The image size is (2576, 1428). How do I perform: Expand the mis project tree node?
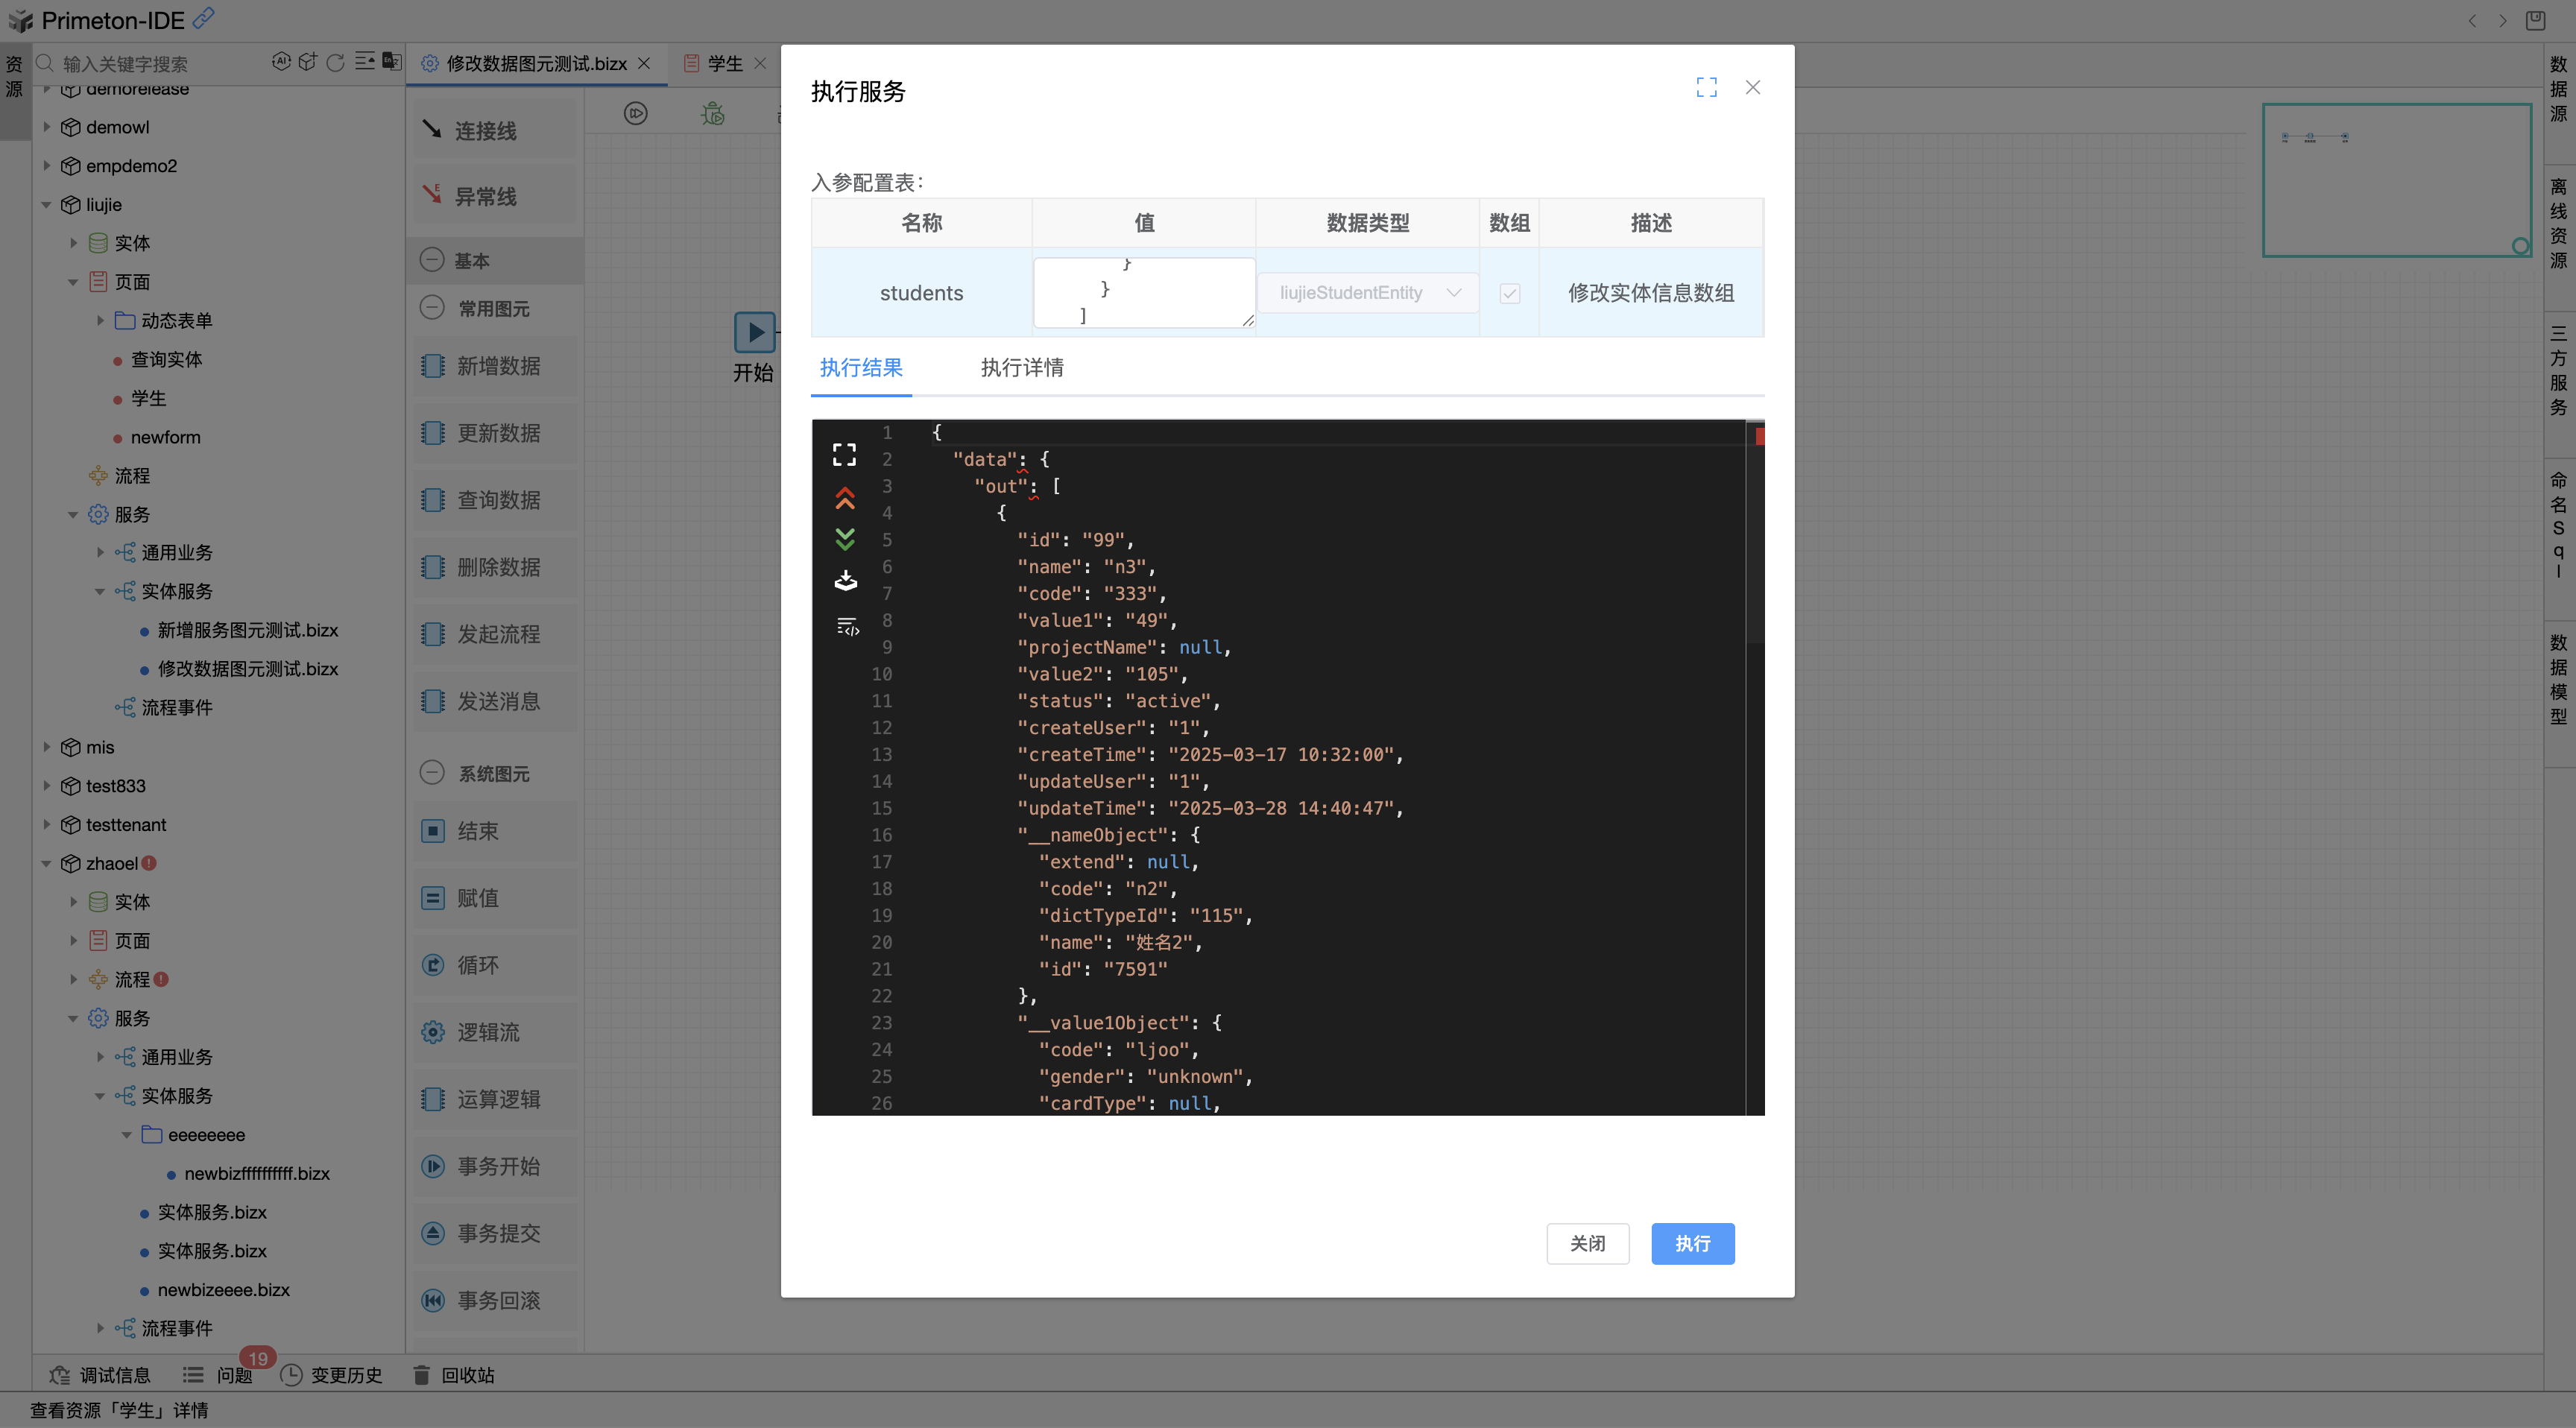tap(46, 747)
